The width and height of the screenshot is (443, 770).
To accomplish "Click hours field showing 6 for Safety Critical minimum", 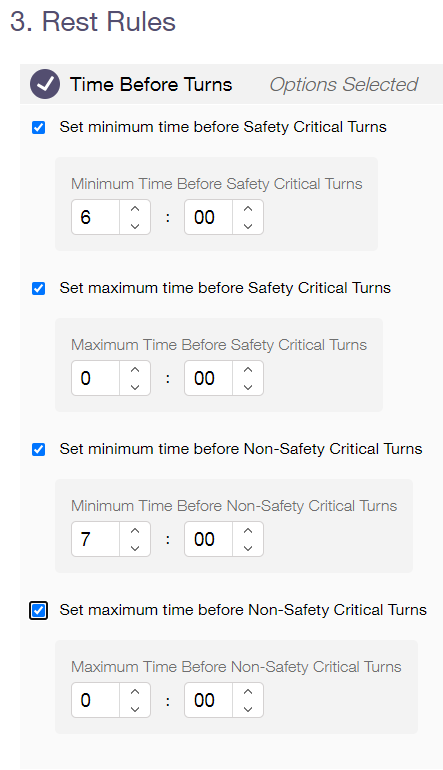I will pos(96,217).
